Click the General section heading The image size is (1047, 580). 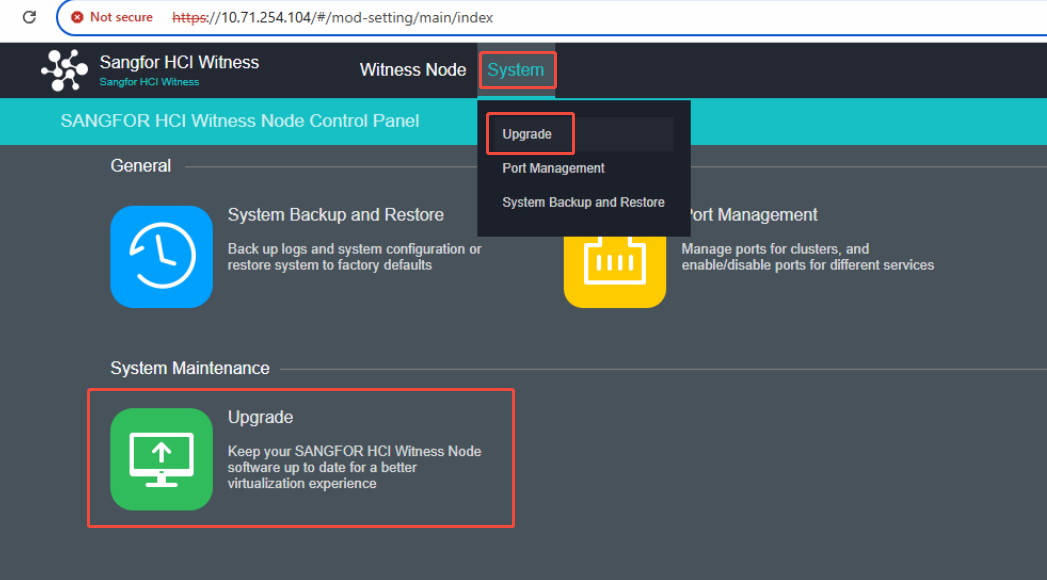tap(140, 166)
